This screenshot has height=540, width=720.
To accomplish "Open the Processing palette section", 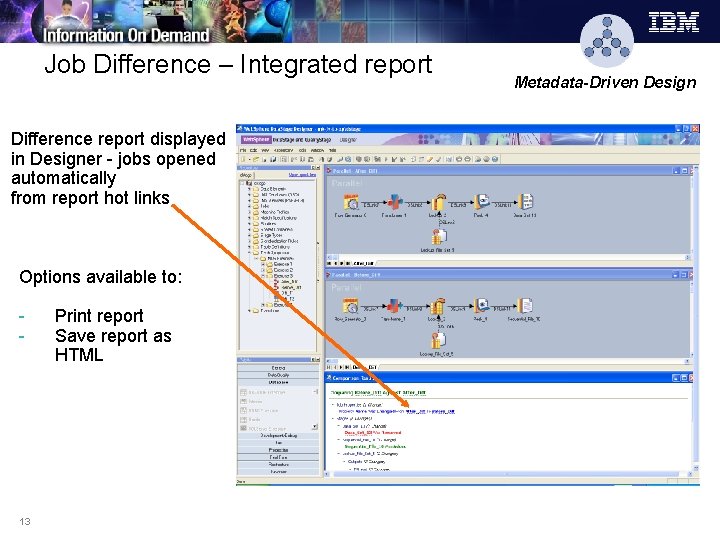I will point(278,450).
